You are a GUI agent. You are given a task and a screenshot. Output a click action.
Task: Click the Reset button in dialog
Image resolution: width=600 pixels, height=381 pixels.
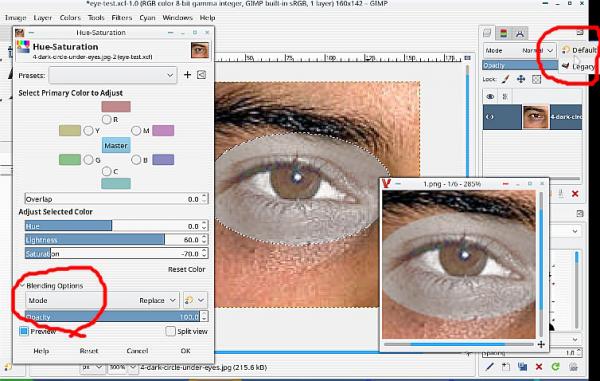click(89, 351)
